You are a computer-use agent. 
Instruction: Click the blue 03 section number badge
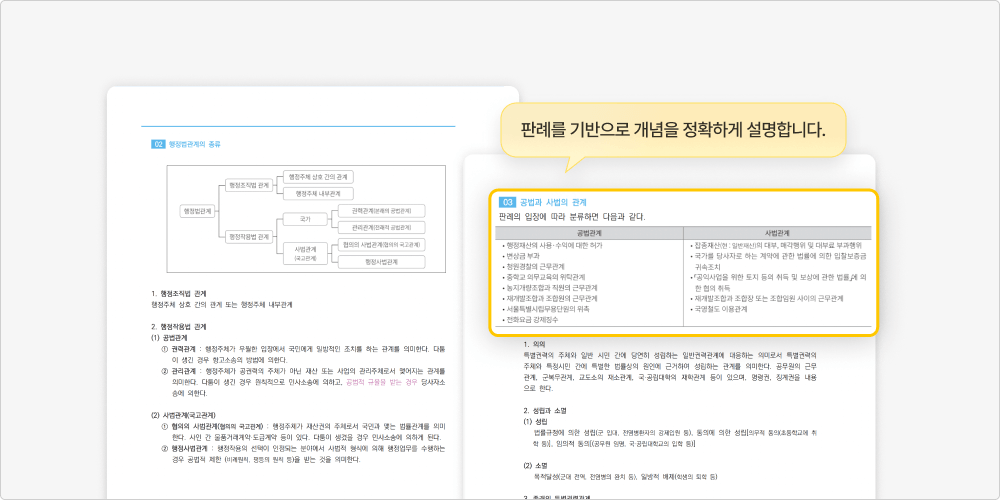[507, 202]
